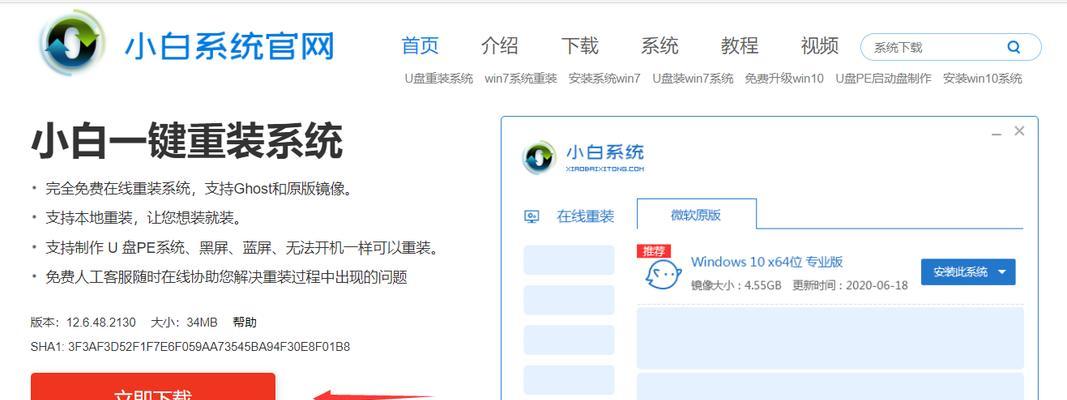Click the search magnifier icon
The width and height of the screenshot is (1067, 400).
click(1014, 48)
